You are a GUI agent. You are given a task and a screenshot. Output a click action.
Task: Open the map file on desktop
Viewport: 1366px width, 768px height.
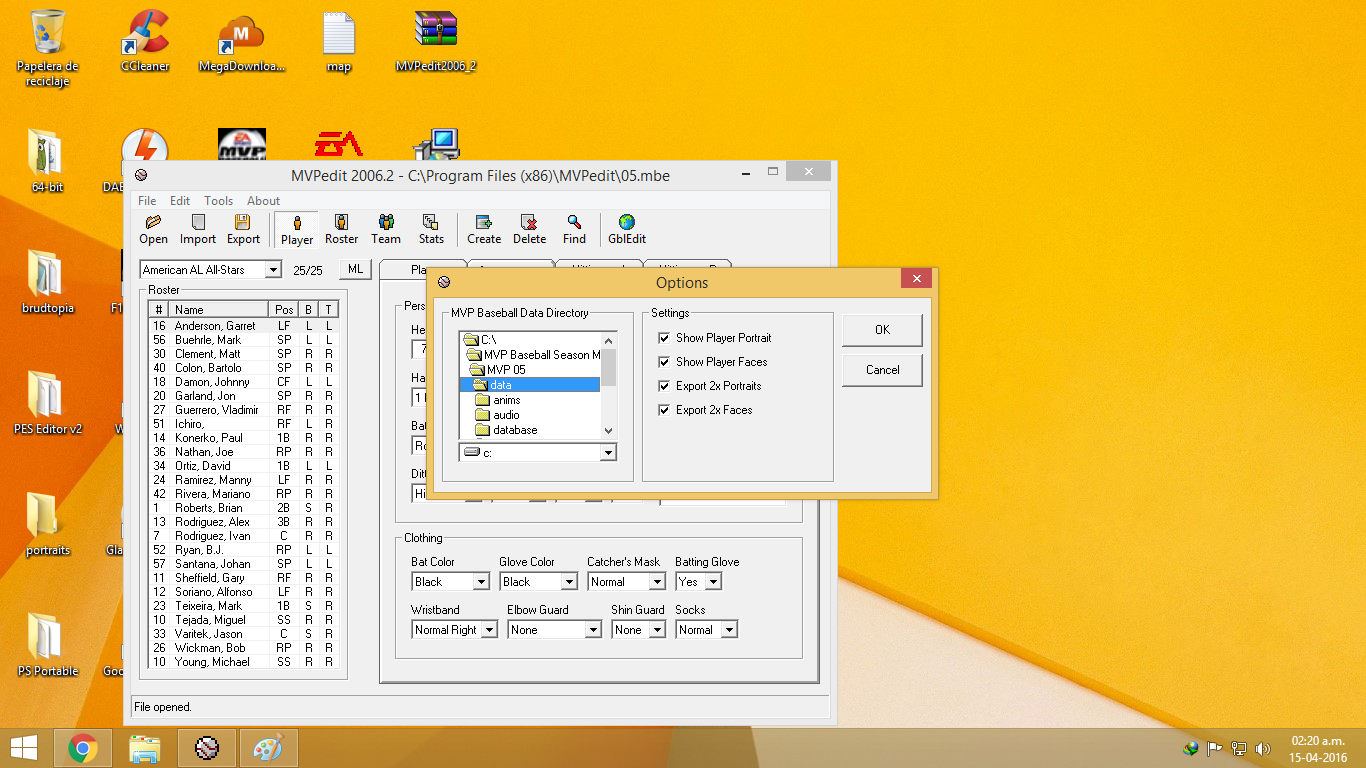(339, 41)
